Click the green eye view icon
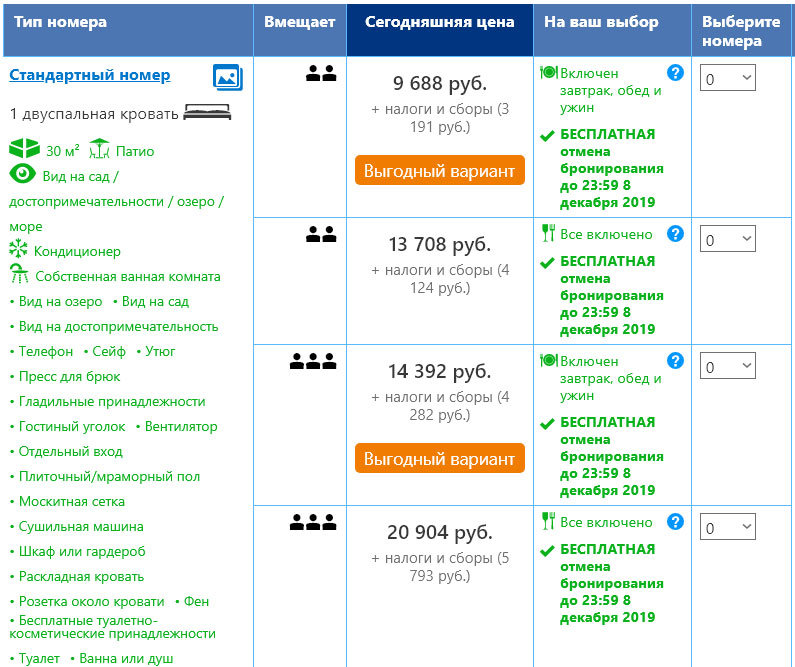This screenshot has height=667, width=795. (22, 174)
